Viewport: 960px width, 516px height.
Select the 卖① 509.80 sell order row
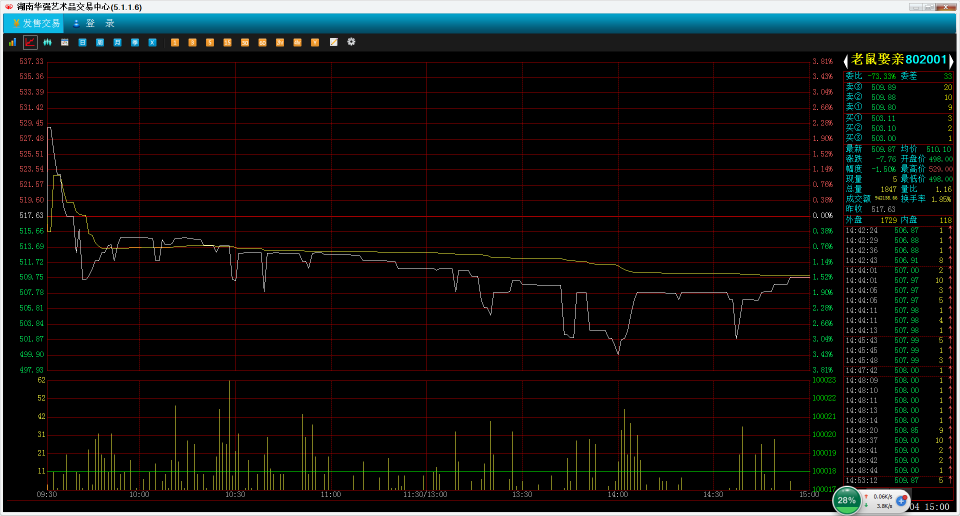point(899,107)
